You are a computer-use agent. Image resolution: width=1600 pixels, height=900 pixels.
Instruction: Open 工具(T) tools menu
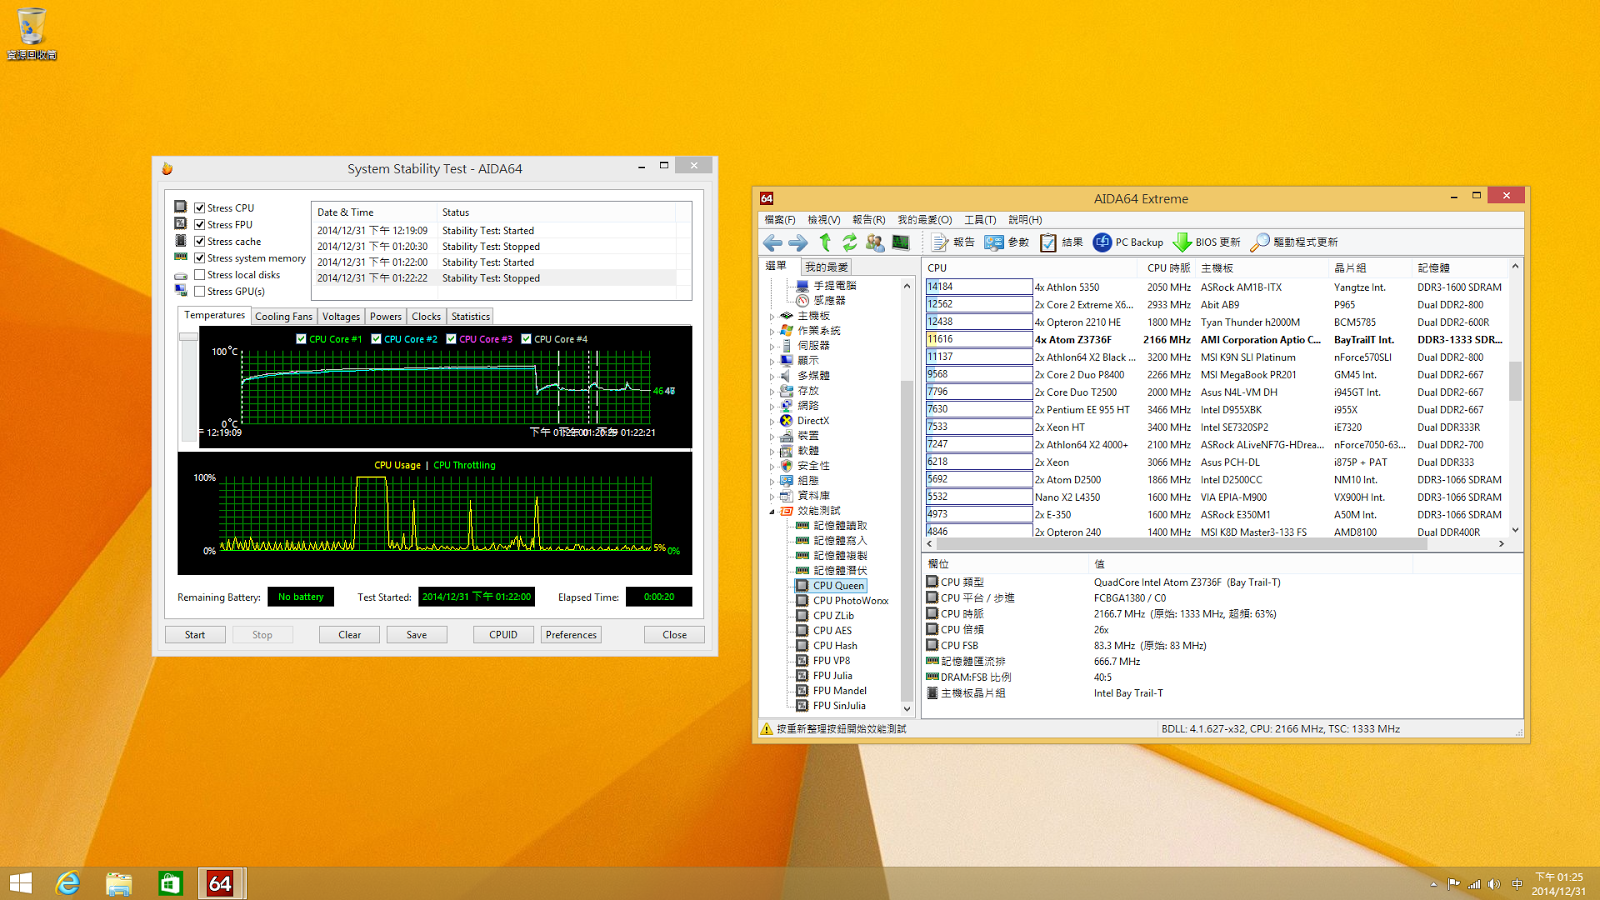coord(980,220)
